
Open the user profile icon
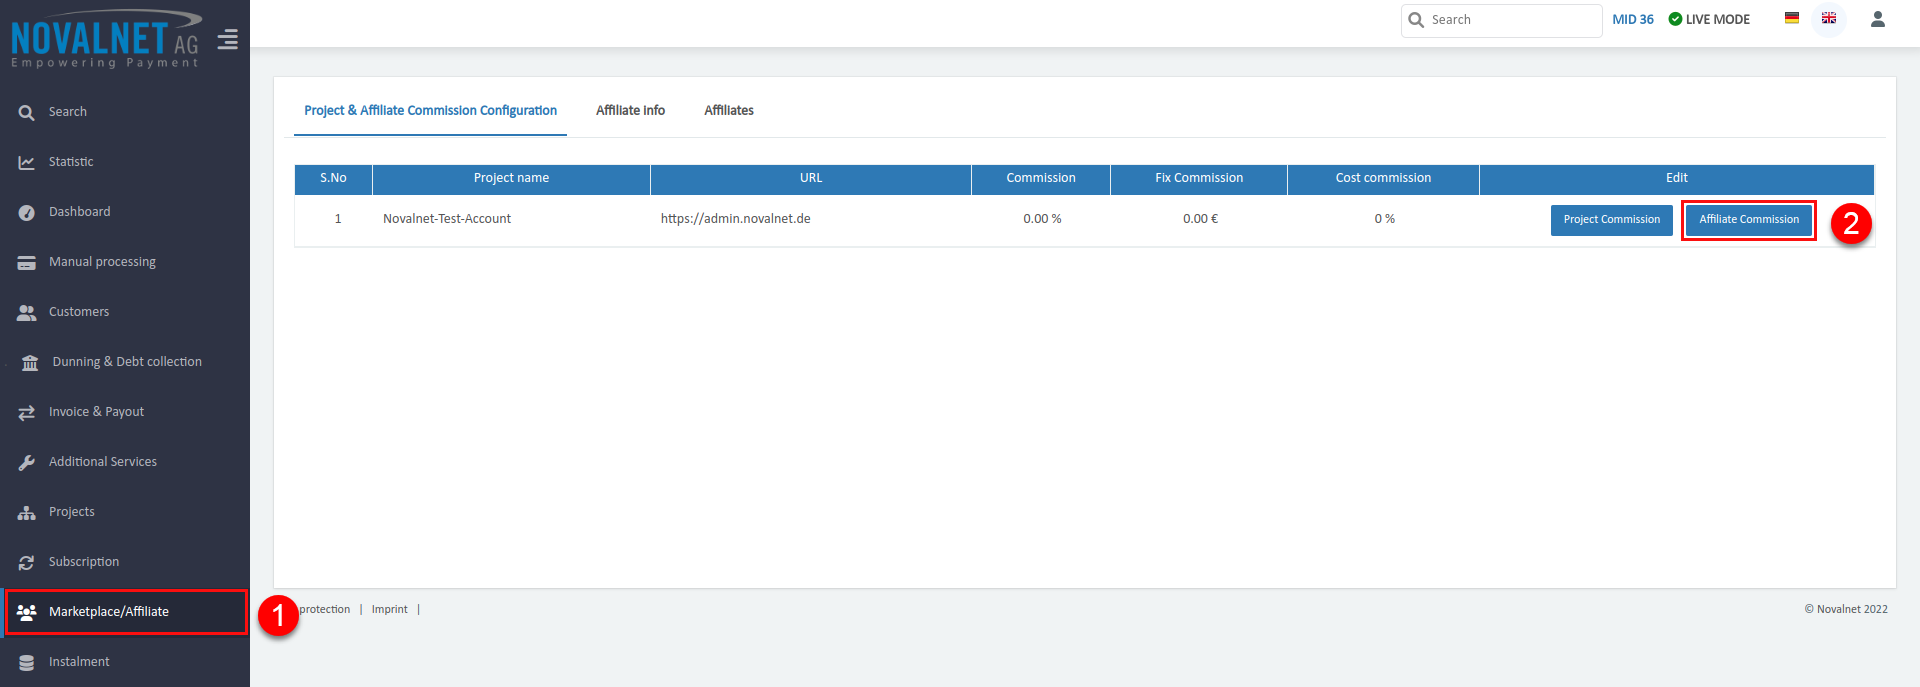click(1878, 19)
